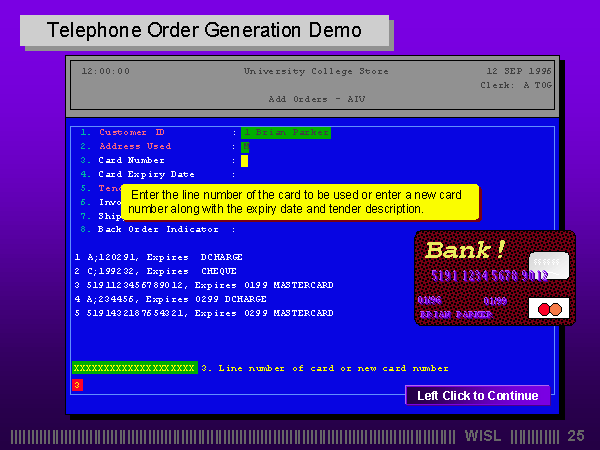Select the Customer ID Brian Parker field

coord(284,132)
